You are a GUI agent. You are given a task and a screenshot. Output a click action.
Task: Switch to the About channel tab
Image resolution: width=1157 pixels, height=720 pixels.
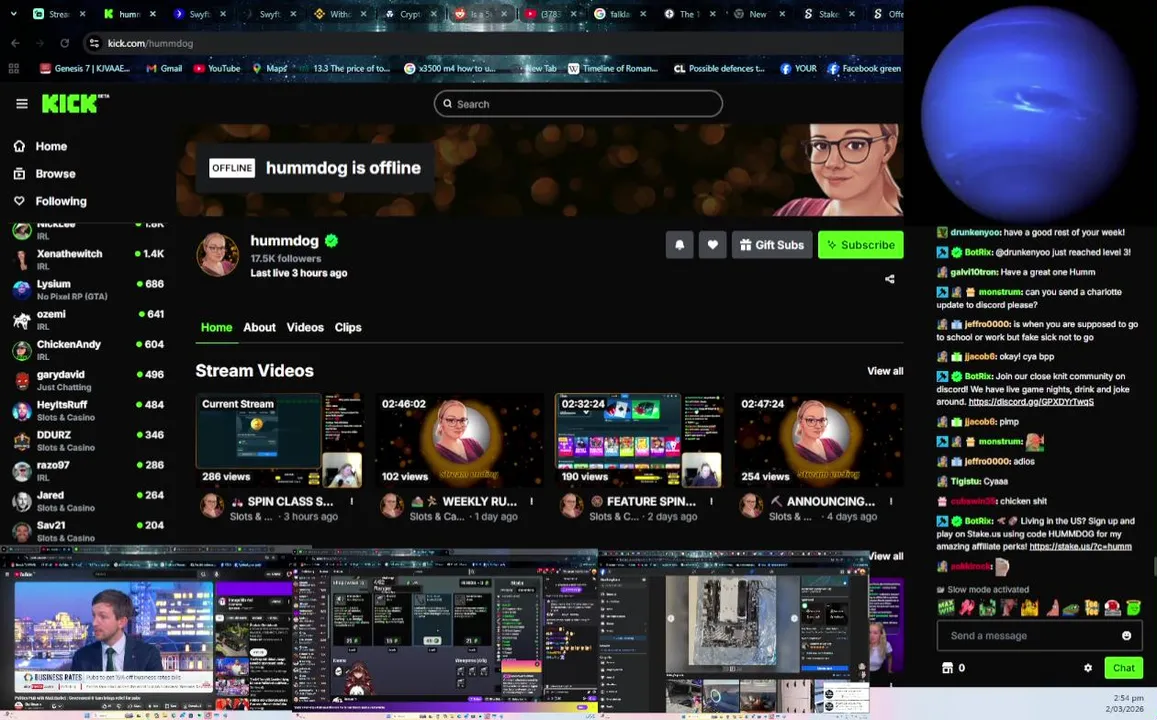(260, 328)
